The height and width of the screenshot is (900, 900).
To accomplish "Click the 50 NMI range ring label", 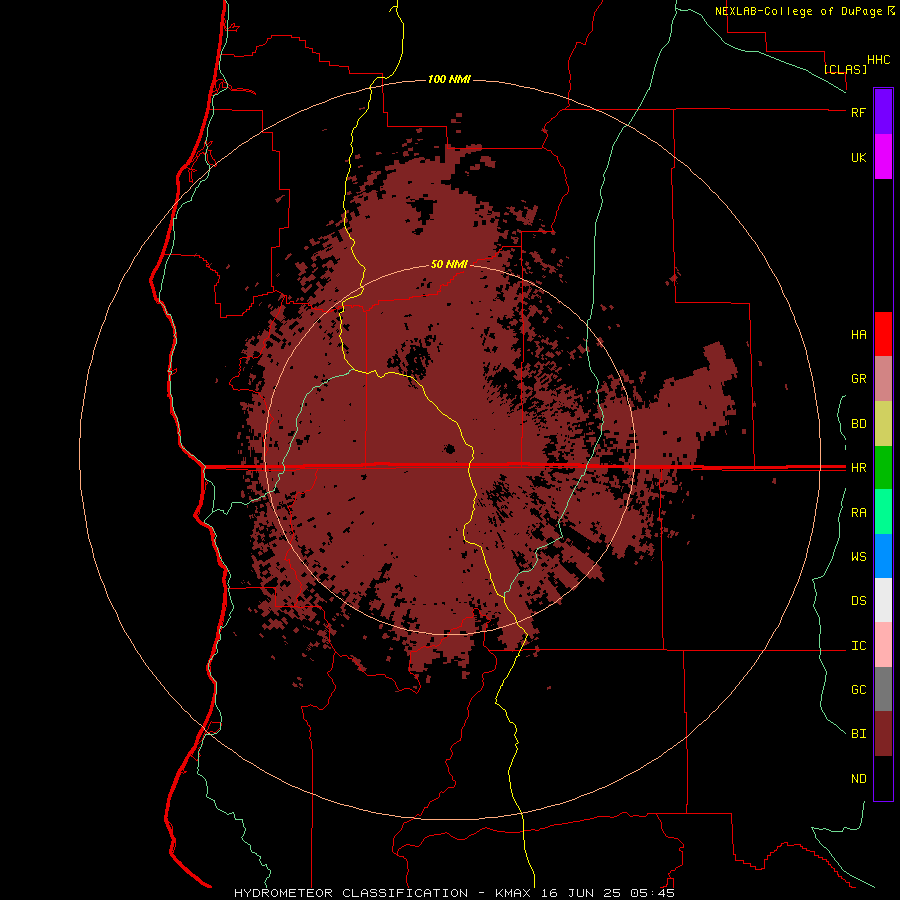I will tap(449, 264).
